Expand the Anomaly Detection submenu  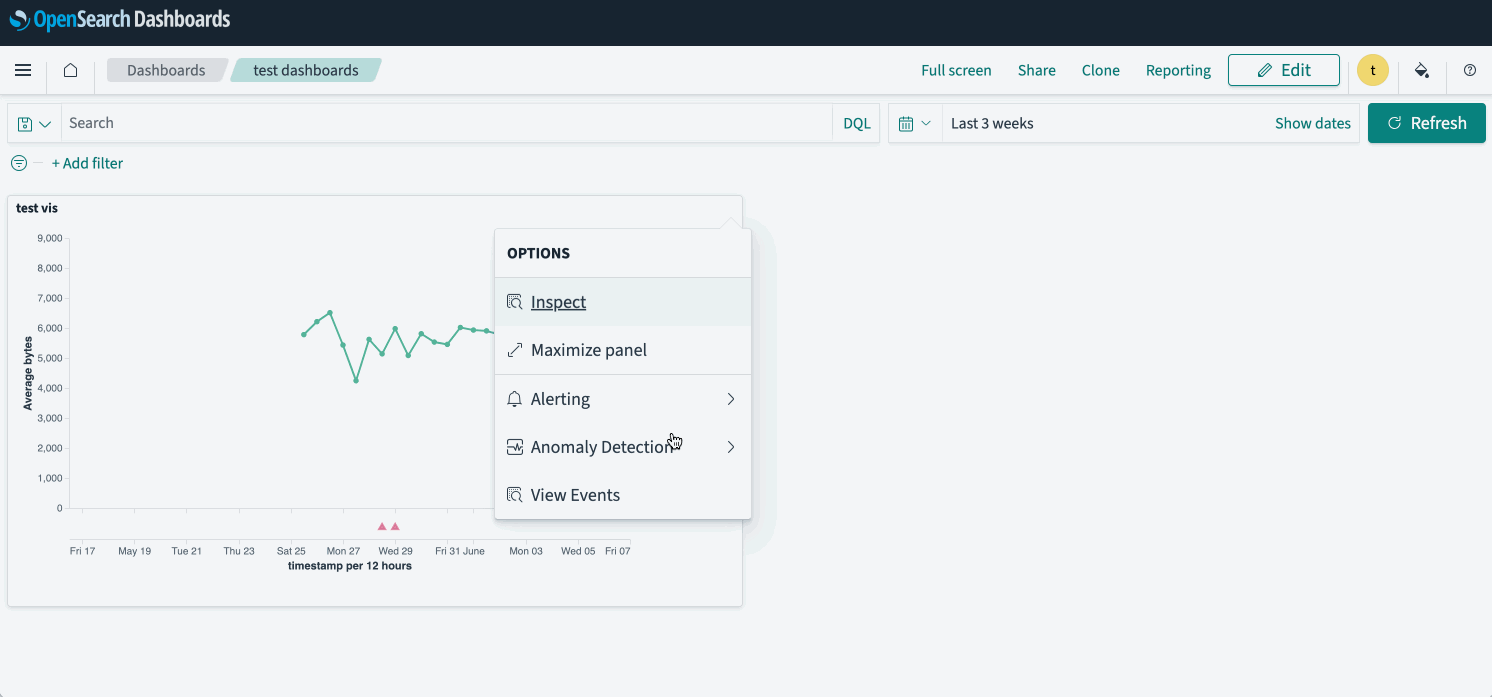(731, 447)
